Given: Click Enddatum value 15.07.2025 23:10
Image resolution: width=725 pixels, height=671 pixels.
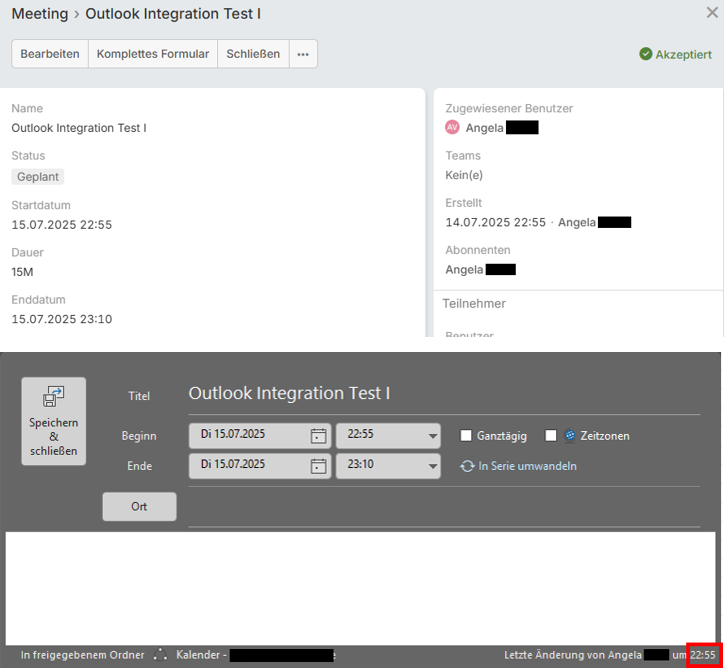Looking at the screenshot, I should pyautogui.click(x=61, y=319).
